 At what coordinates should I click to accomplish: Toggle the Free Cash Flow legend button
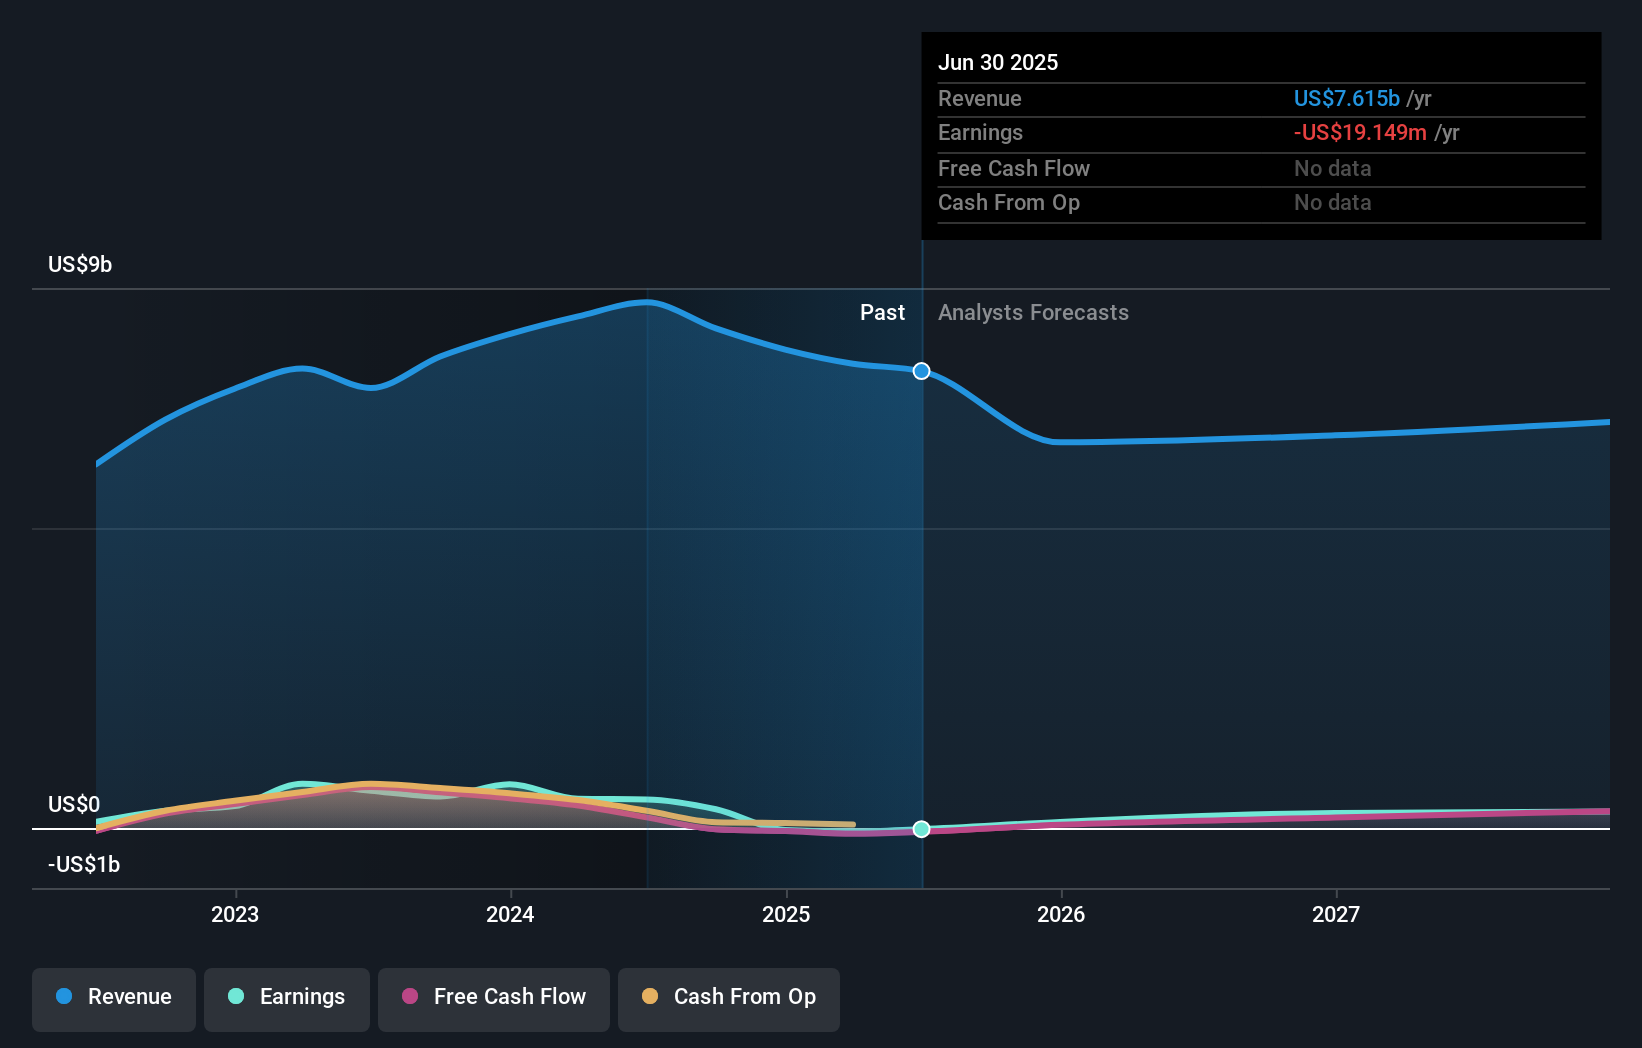coord(494,999)
